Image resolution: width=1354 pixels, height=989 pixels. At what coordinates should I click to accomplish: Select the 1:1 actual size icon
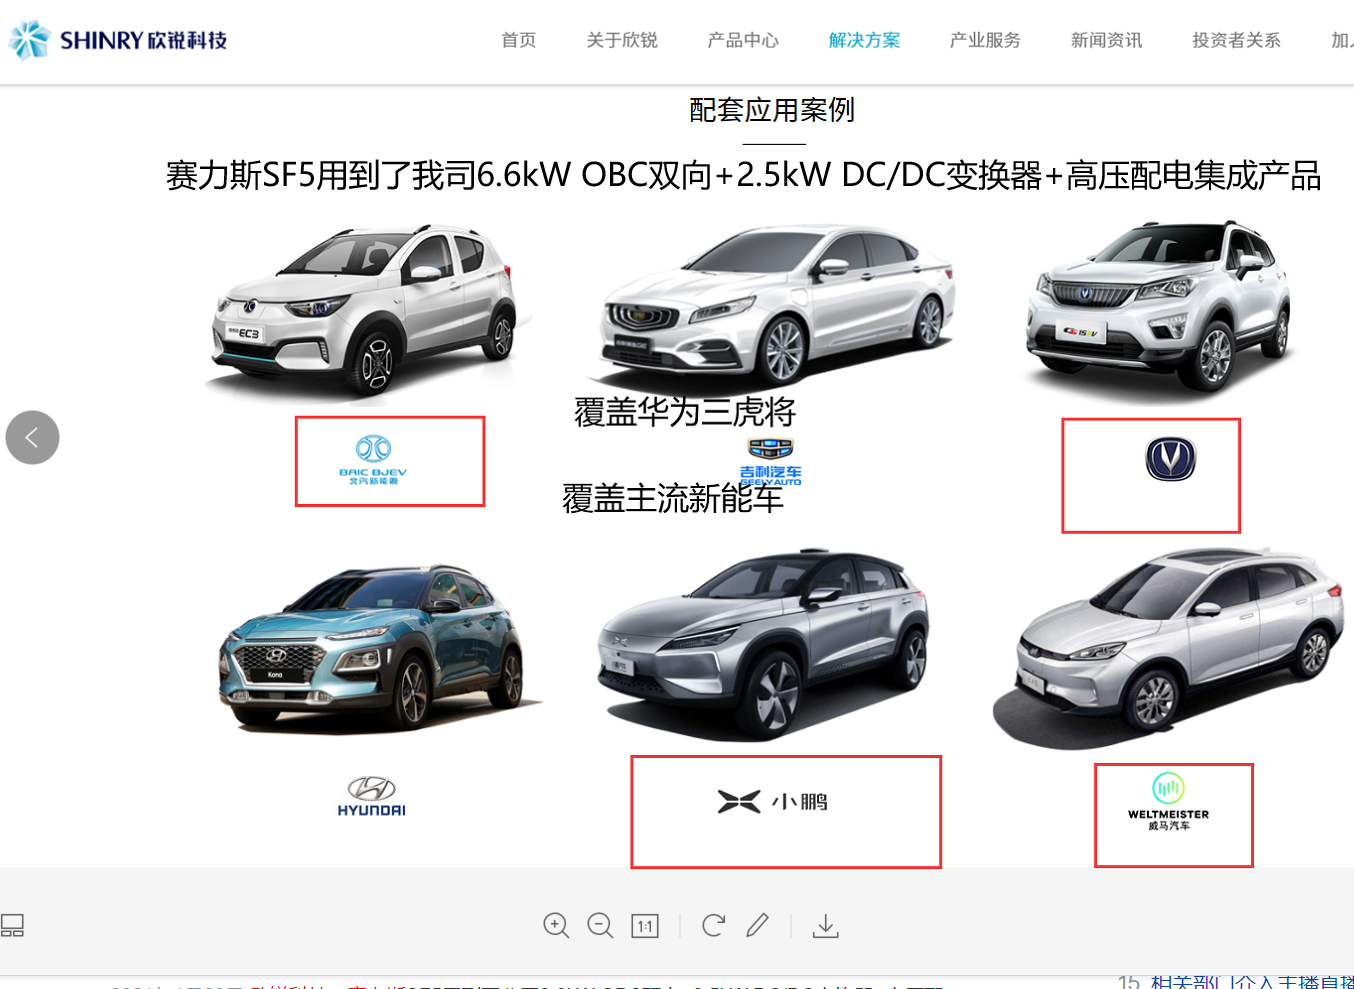pos(645,925)
